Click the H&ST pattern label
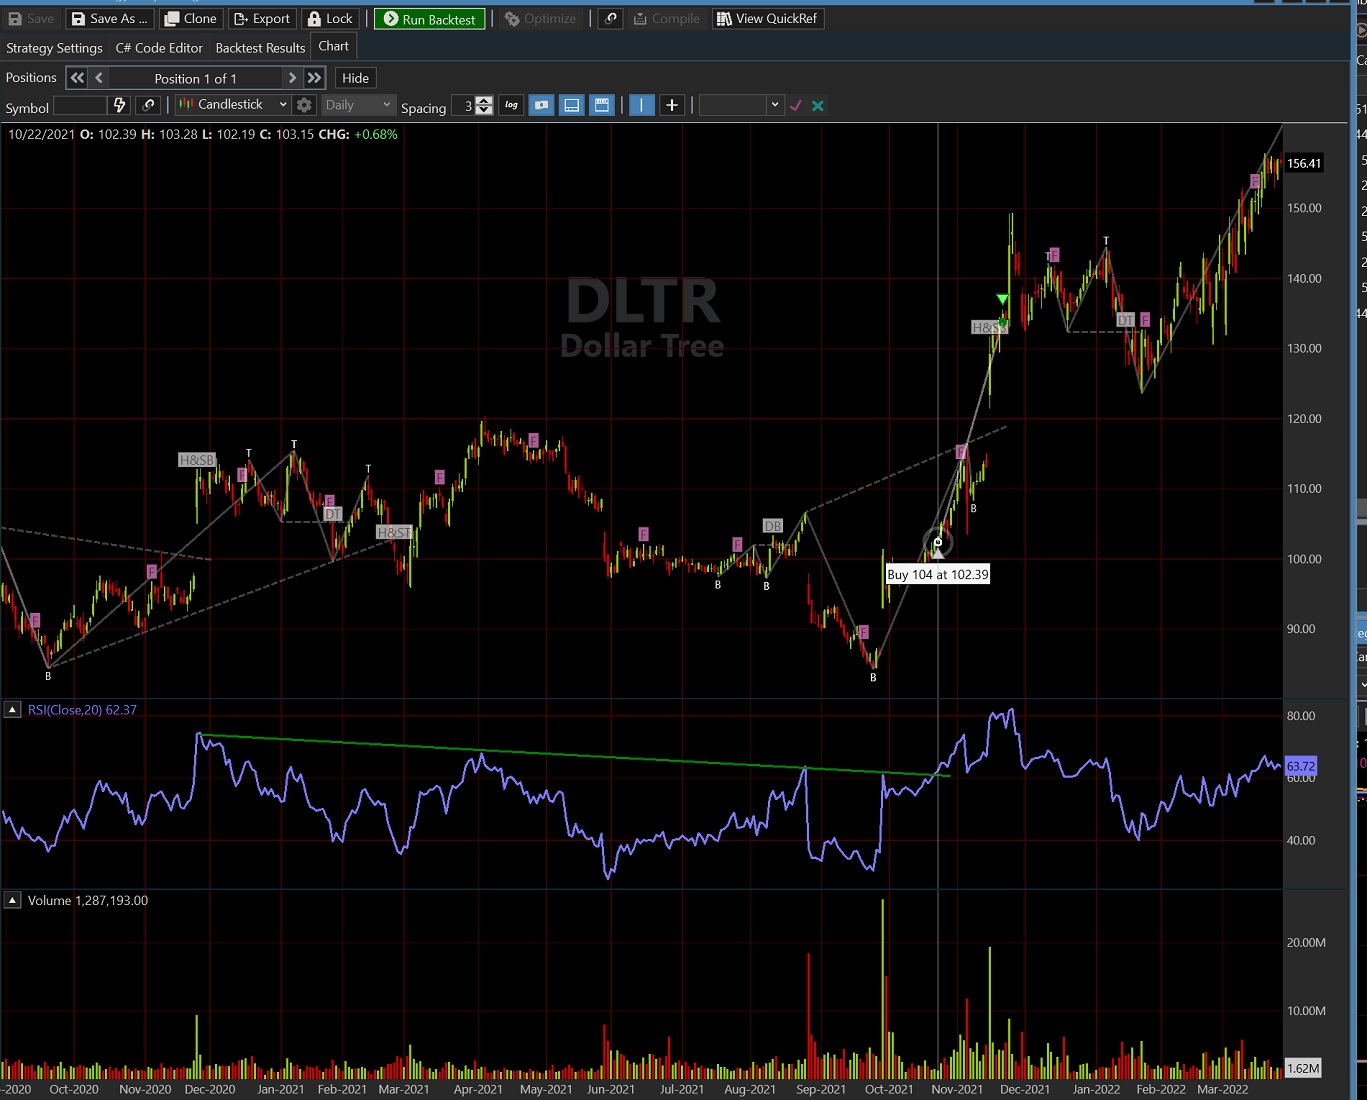This screenshot has width=1367, height=1100. click(394, 532)
